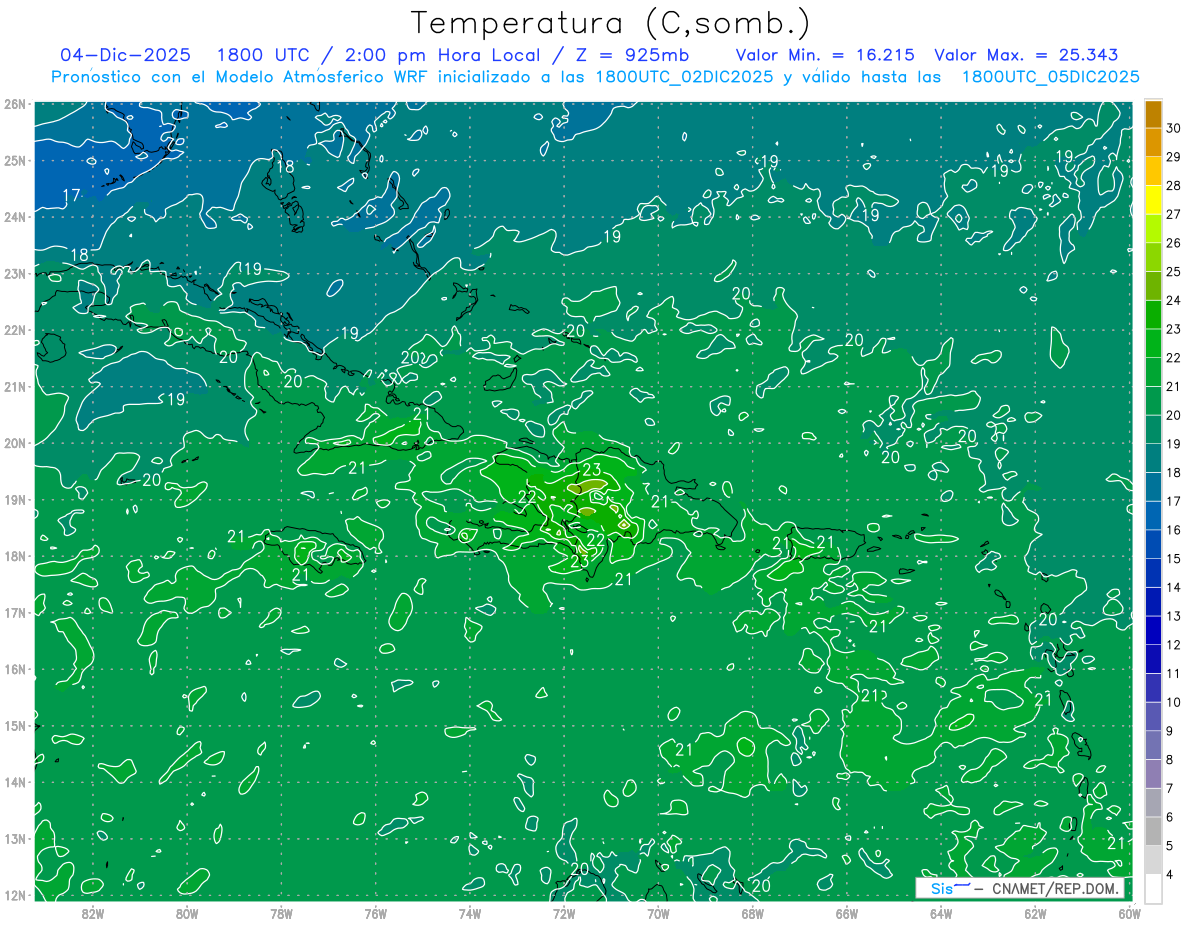
Task: Click the "Valor Max. = 25.343" readout
Action: point(1026,55)
